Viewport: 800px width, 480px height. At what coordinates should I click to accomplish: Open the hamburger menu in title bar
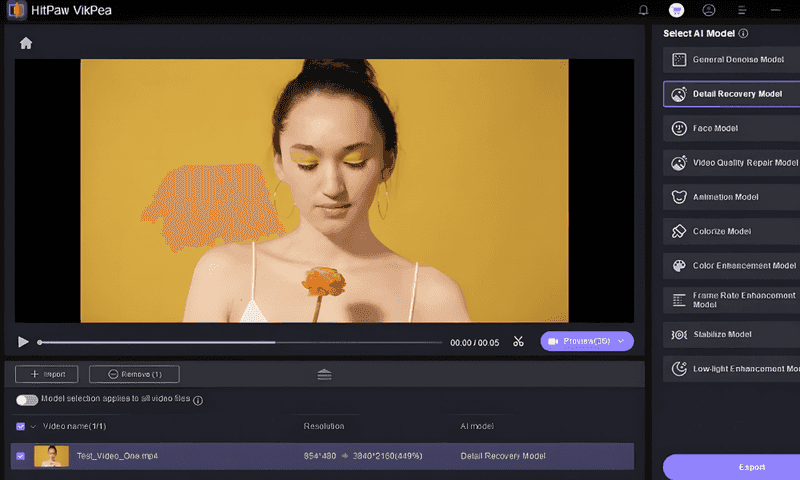(742, 10)
